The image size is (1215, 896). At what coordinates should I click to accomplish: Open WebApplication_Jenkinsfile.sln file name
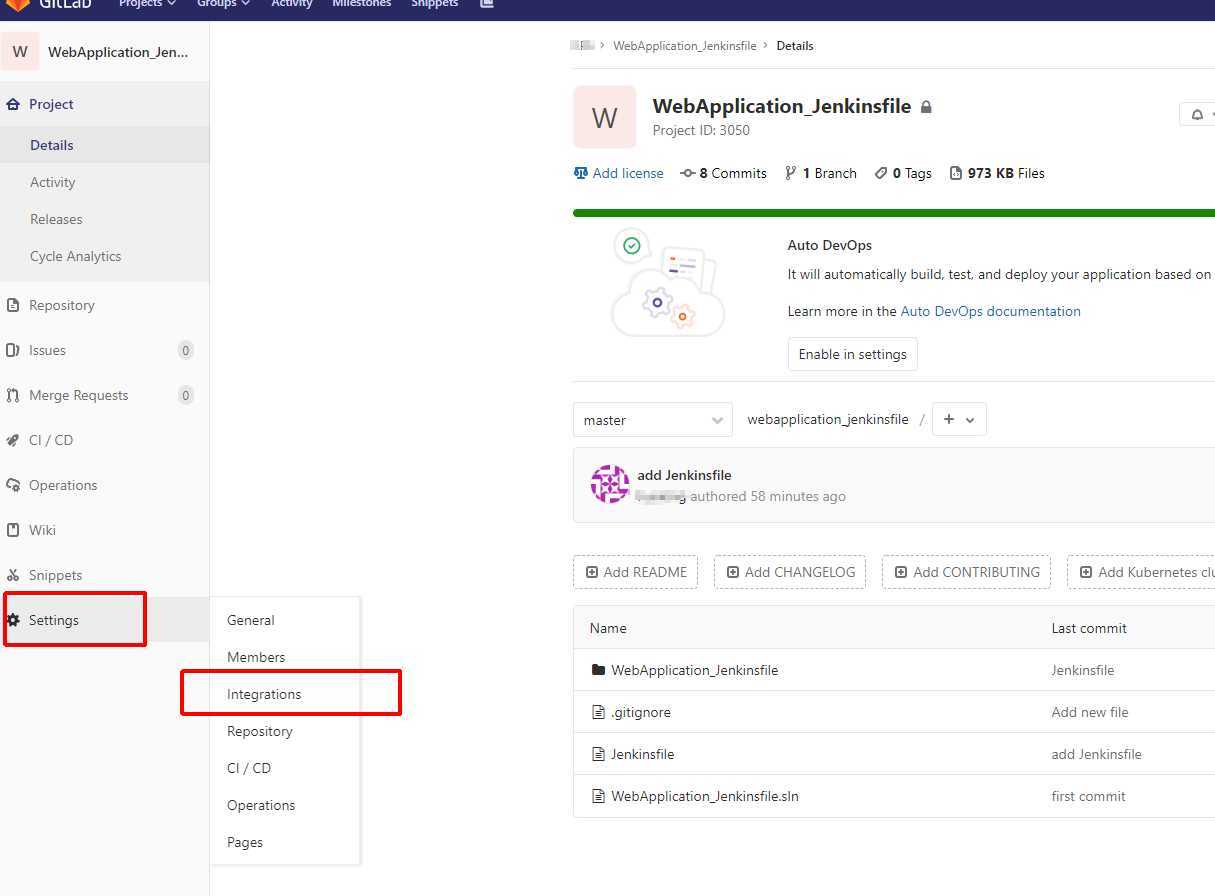(705, 796)
